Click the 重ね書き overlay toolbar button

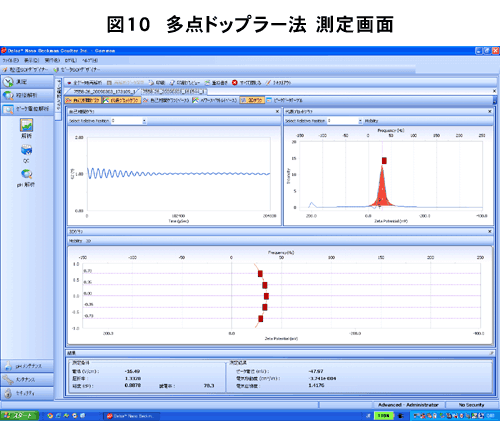[216, 82]
